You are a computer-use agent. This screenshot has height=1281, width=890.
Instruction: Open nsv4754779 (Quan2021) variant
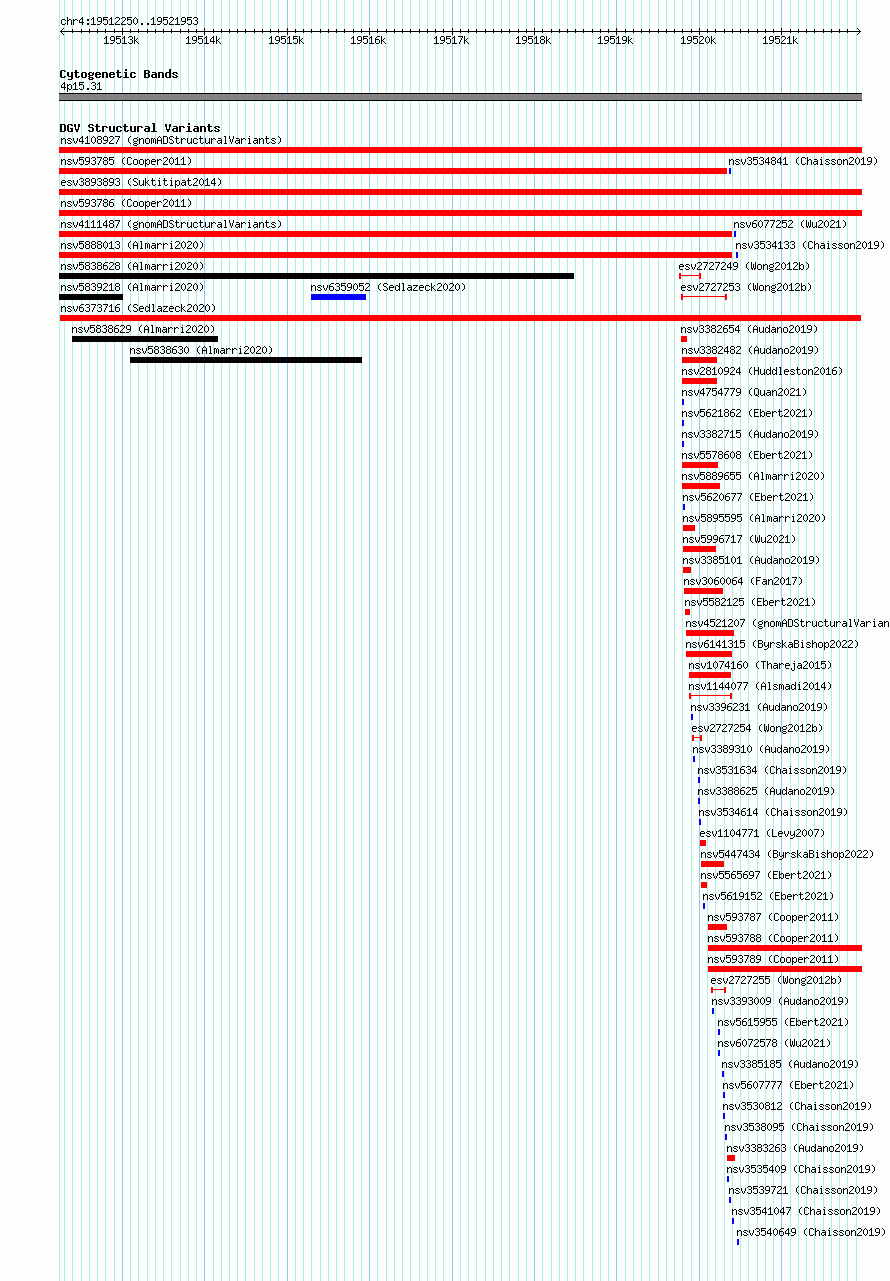coord(745,392)
